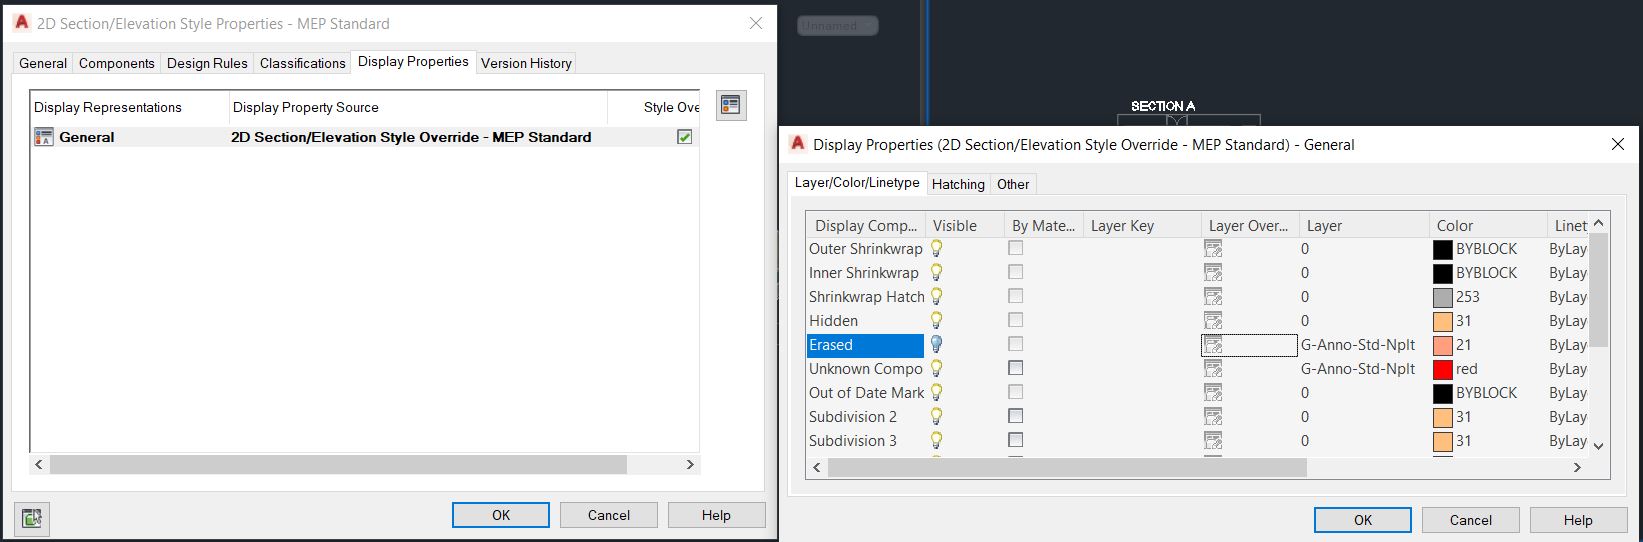Image resolution: width=1643 pixels, height=542 pixels.
Task: Click OK in Style Properties dialog
Action: [x=501, y=515]
